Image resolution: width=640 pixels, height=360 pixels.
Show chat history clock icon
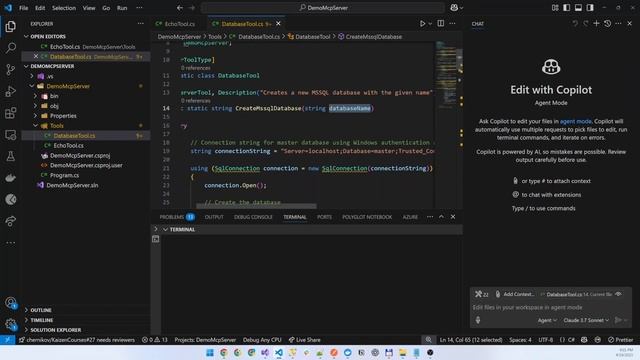(607, 24)
